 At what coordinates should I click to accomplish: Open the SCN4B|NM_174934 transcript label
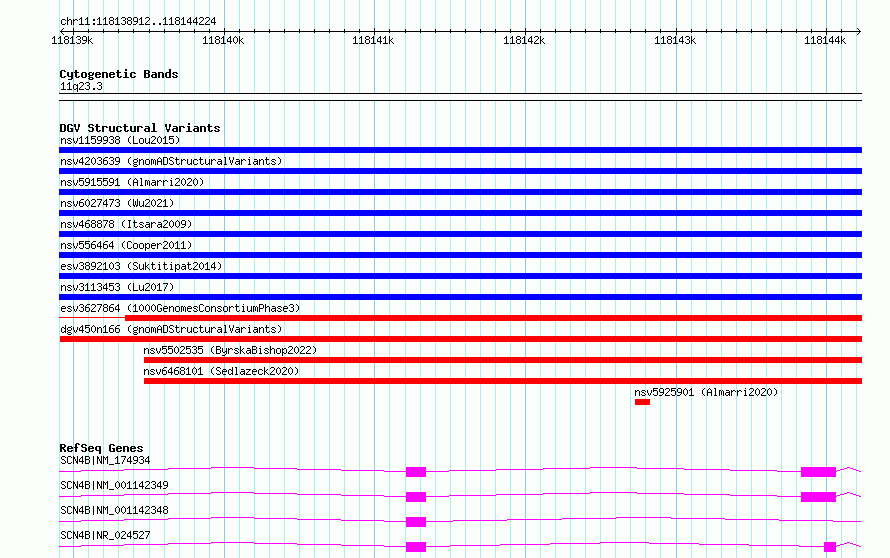tap(105, 460)
